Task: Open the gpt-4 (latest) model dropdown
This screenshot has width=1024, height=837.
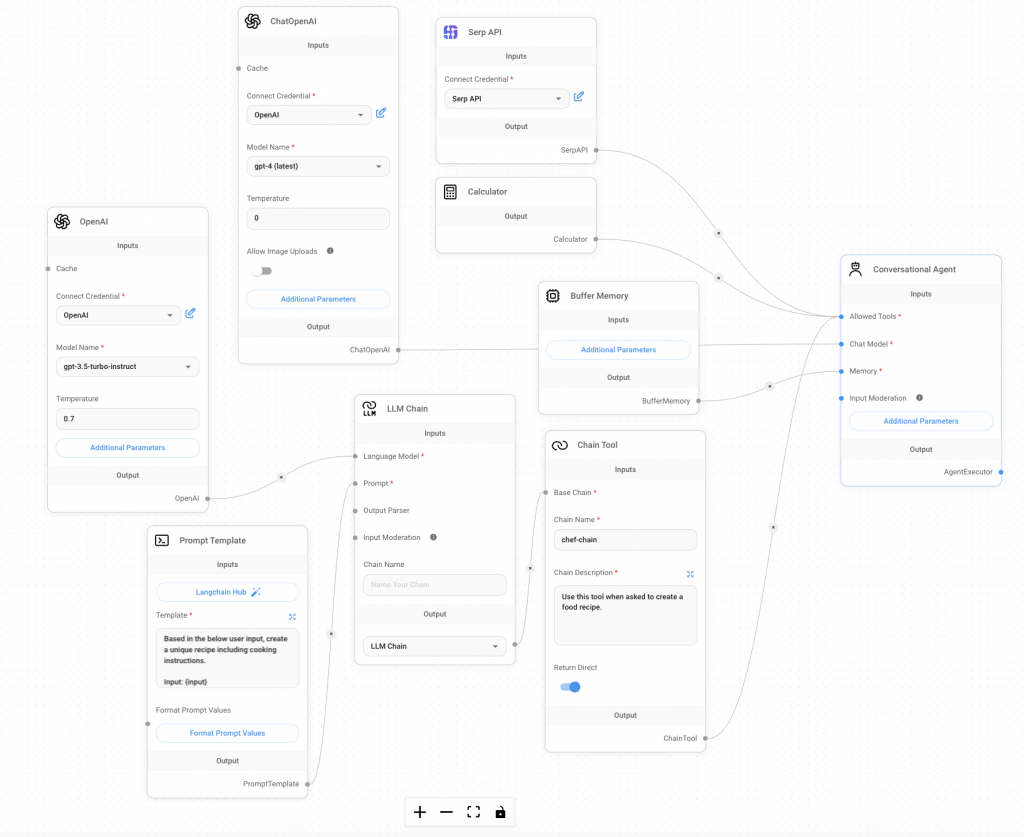Action: pos(318,166)
